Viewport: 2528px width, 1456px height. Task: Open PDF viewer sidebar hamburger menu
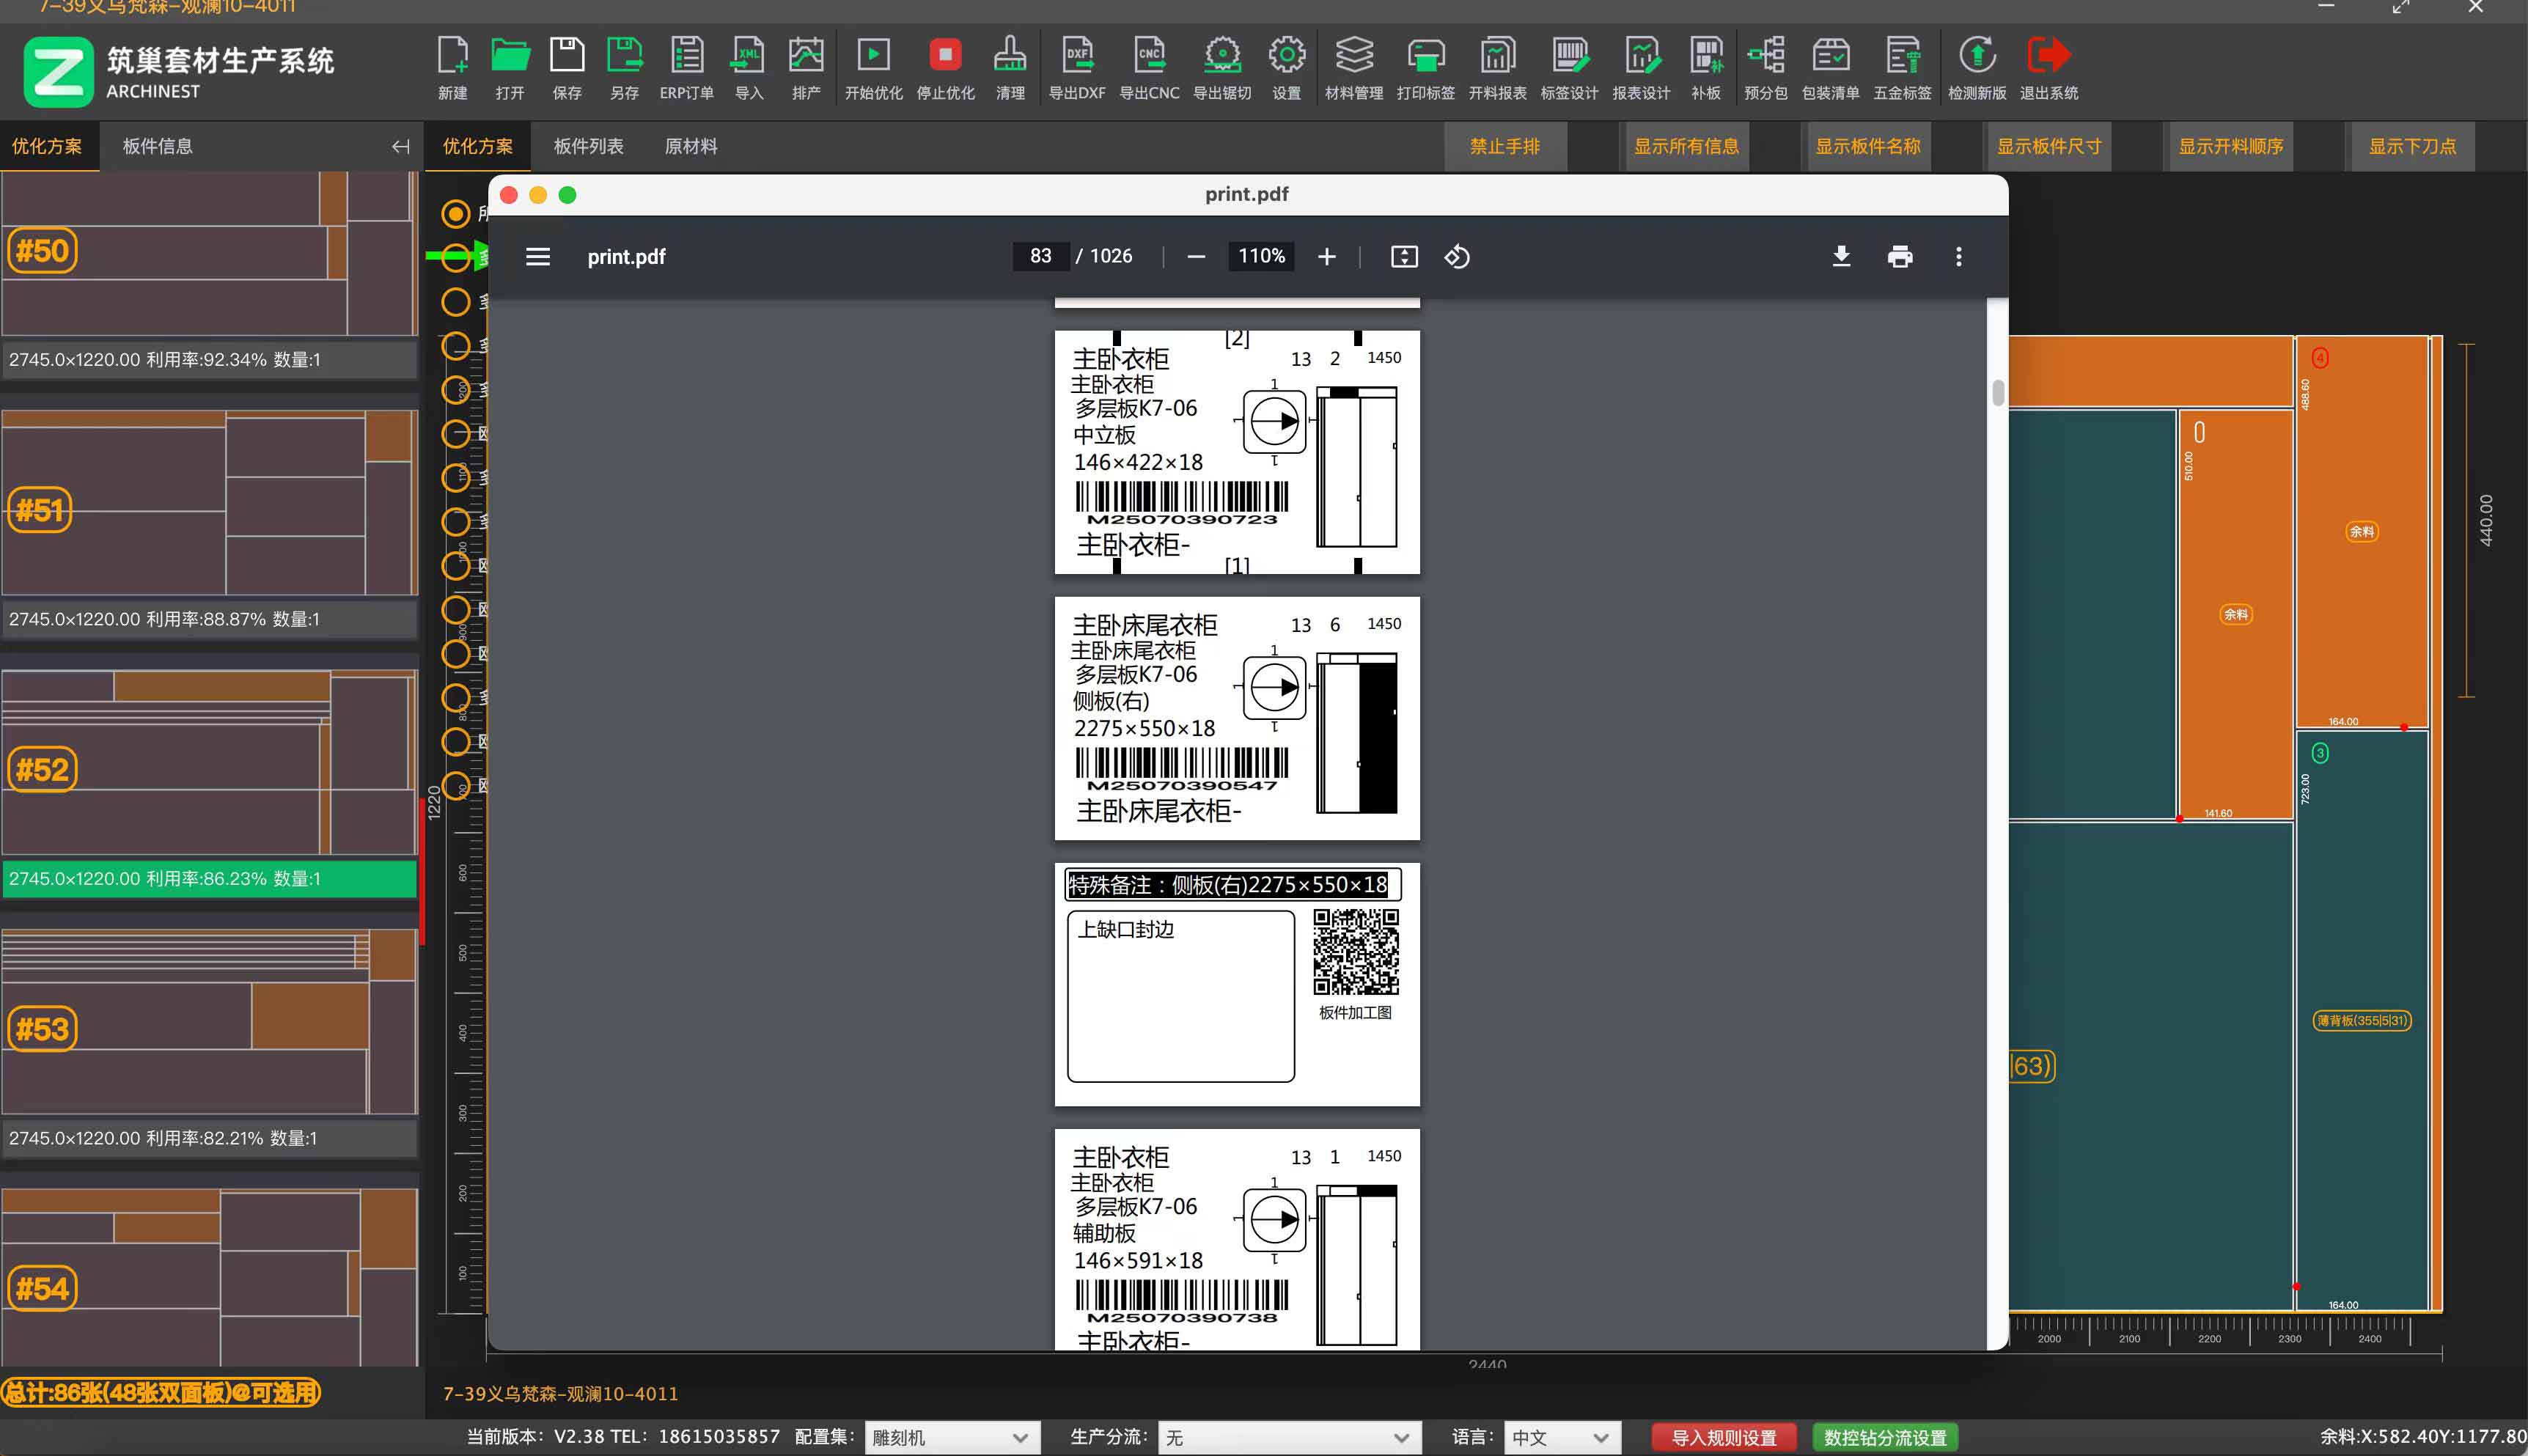(538, 257)
